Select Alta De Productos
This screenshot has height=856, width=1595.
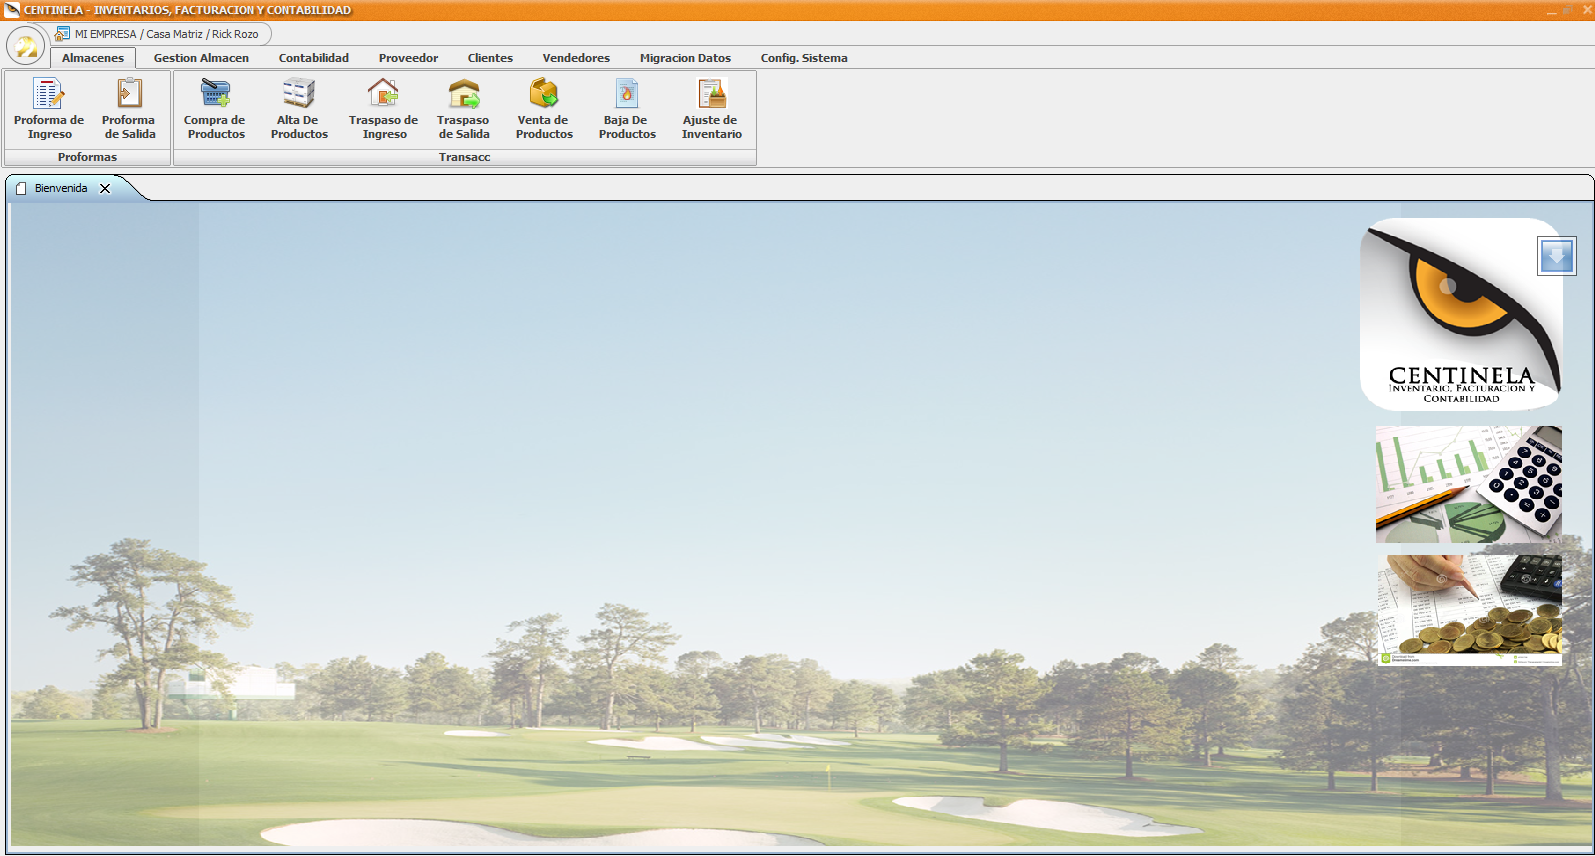[x=299, y=109]
